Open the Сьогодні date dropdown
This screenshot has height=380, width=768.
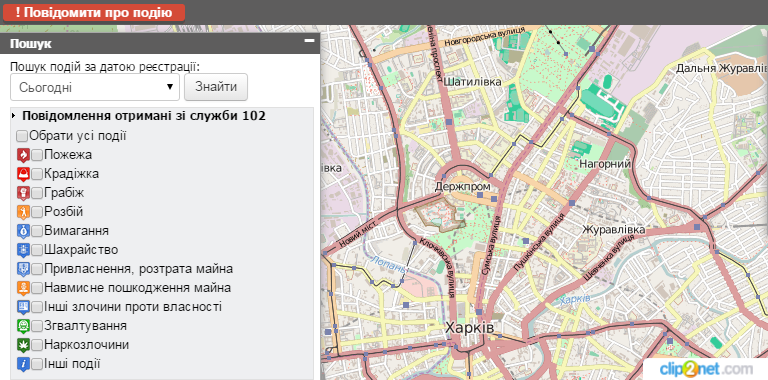95,87
